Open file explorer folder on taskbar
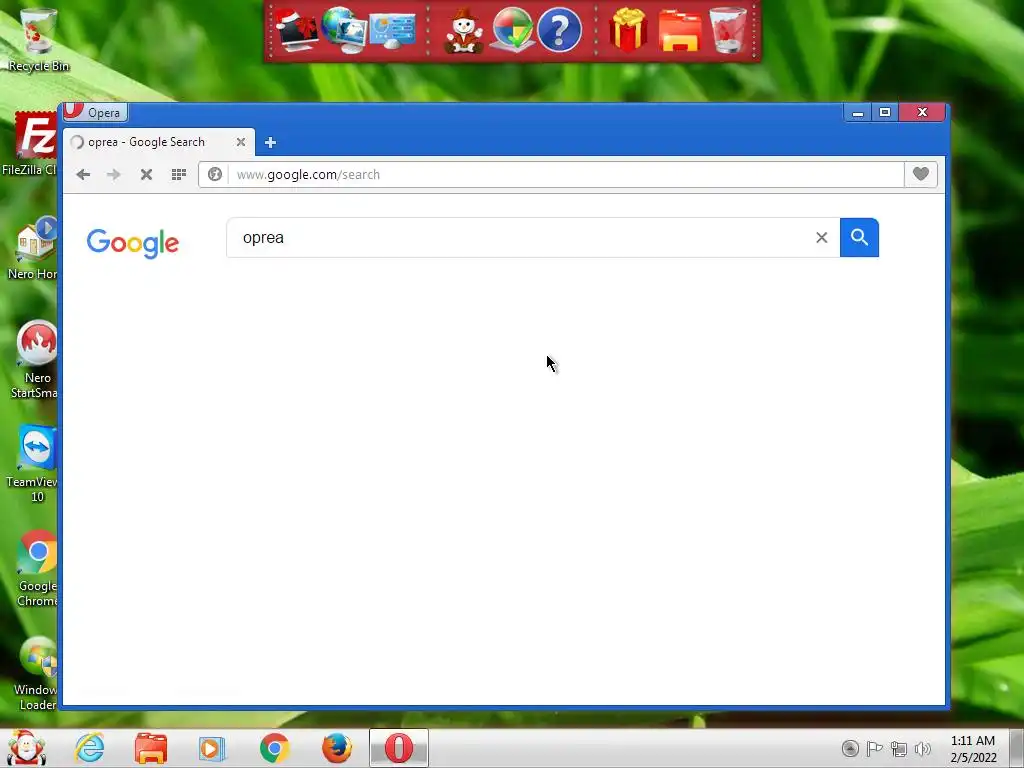Viewport: 1024px width, 768px height. 151,748
